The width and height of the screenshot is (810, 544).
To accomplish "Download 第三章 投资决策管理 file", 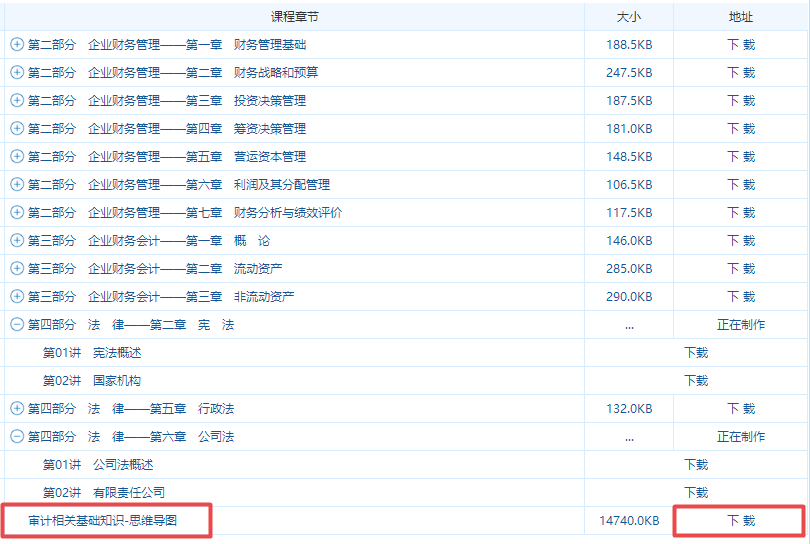I will (x=741, y=101).
